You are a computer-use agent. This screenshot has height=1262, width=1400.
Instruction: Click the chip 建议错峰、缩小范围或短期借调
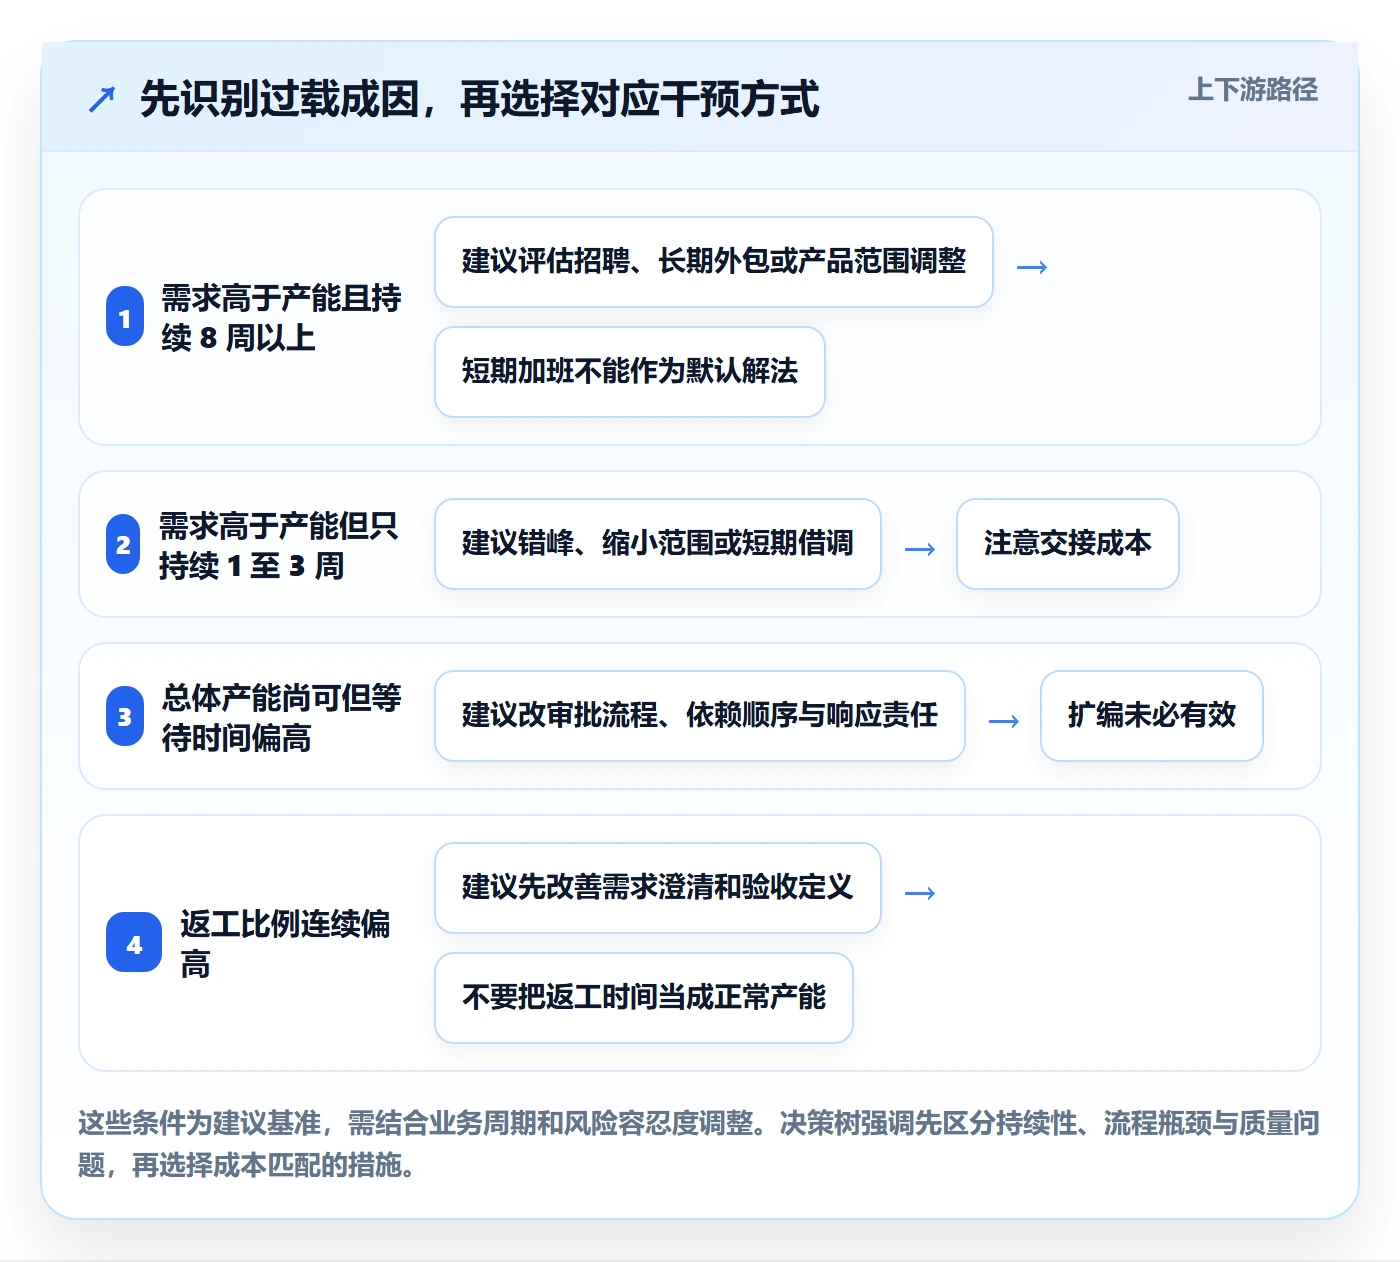point(658,544)
